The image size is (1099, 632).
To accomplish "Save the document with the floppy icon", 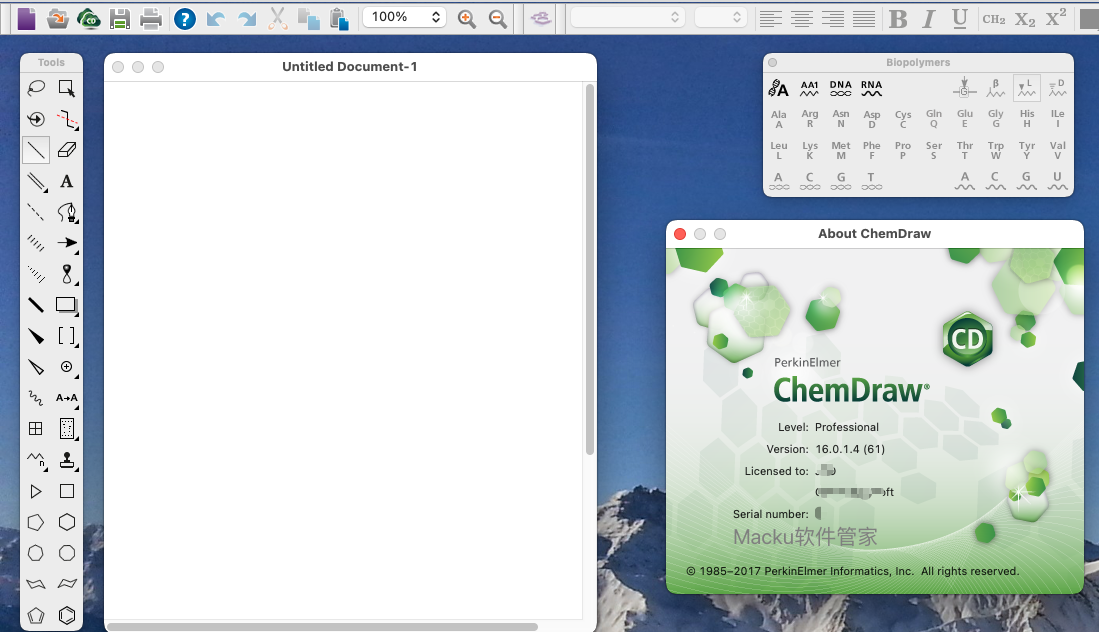I will point(120,18).
